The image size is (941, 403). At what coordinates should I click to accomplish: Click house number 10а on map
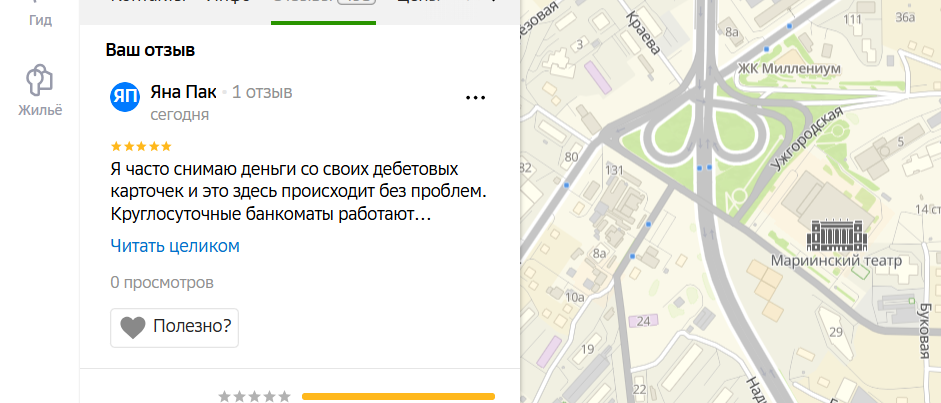click(574, 296)
